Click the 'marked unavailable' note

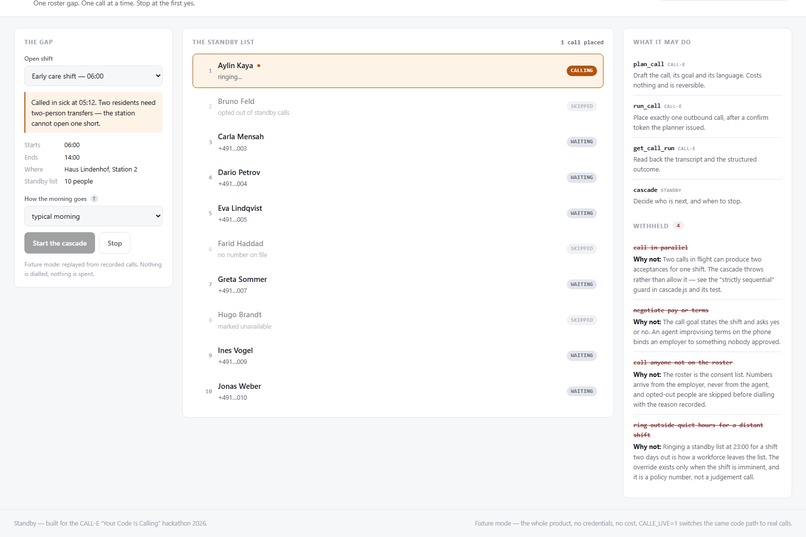click(244, 326)
